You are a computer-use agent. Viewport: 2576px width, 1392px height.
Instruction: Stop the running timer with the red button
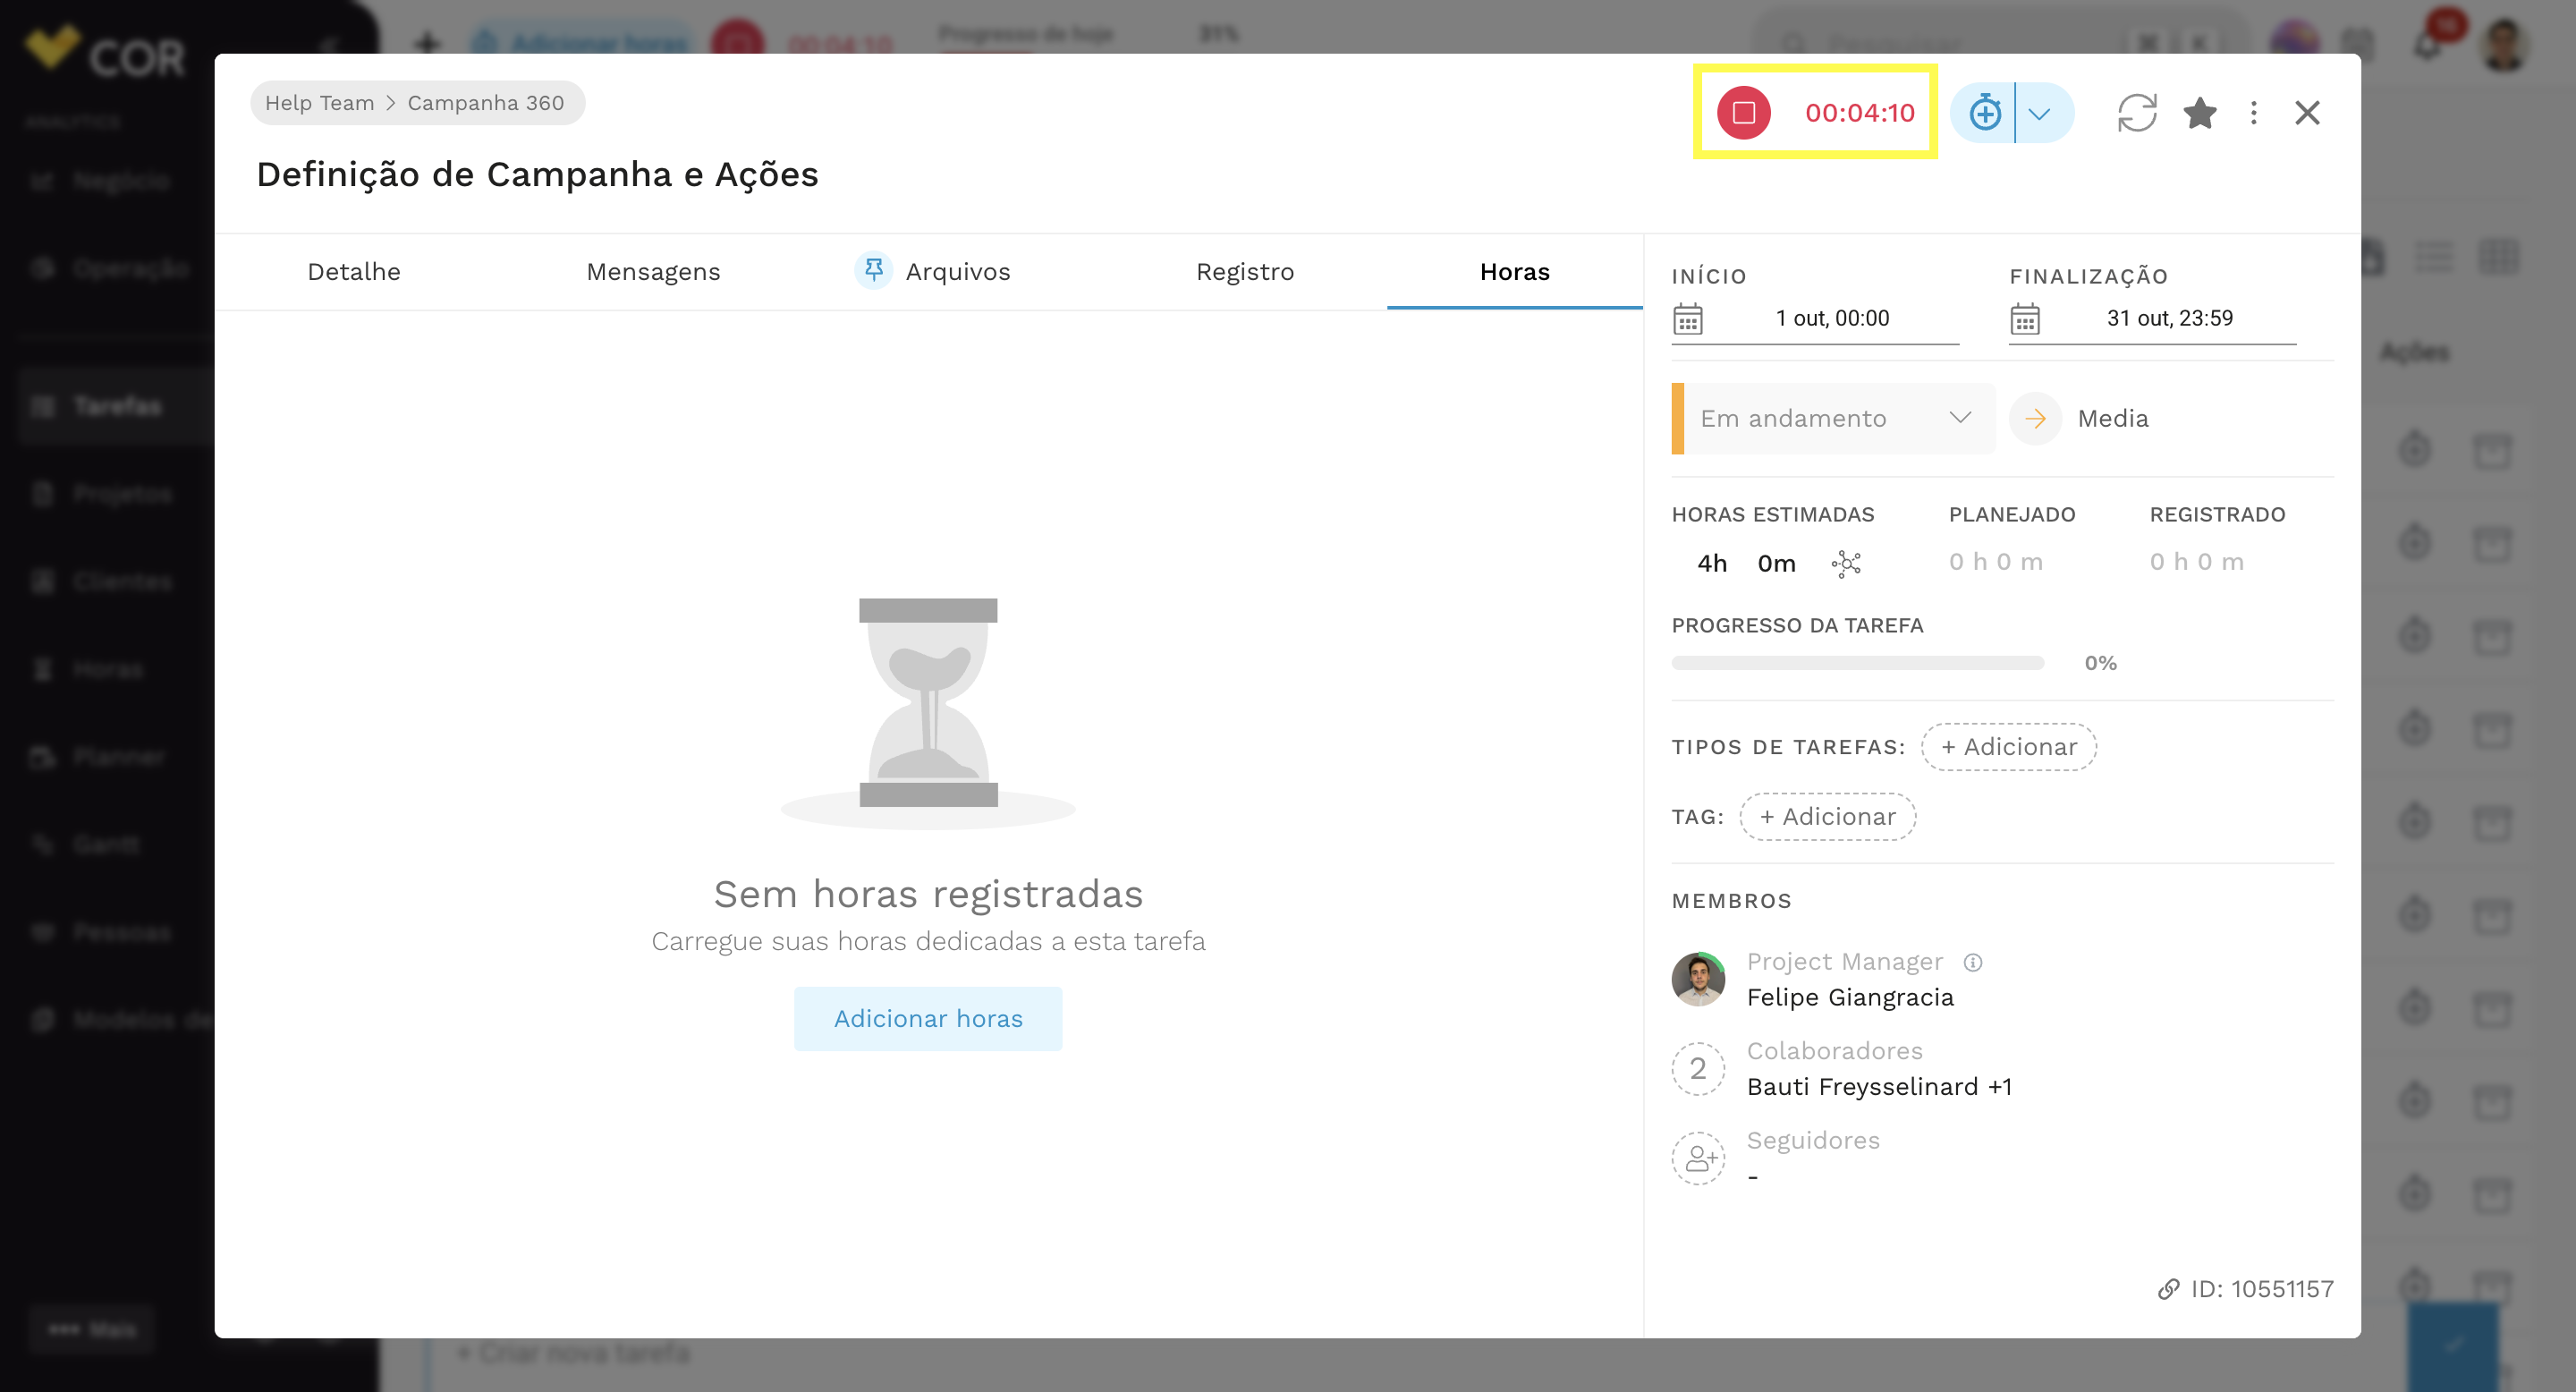pyautogui.click(x=1743, y=113)
